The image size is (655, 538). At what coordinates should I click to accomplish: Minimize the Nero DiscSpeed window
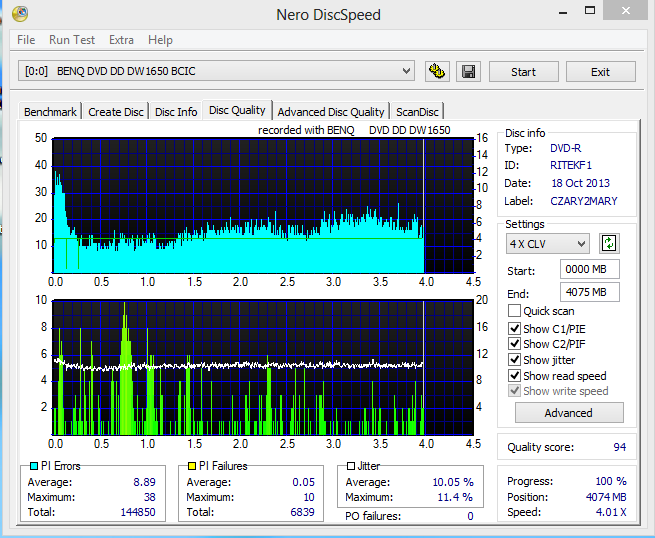pos(563,12)
